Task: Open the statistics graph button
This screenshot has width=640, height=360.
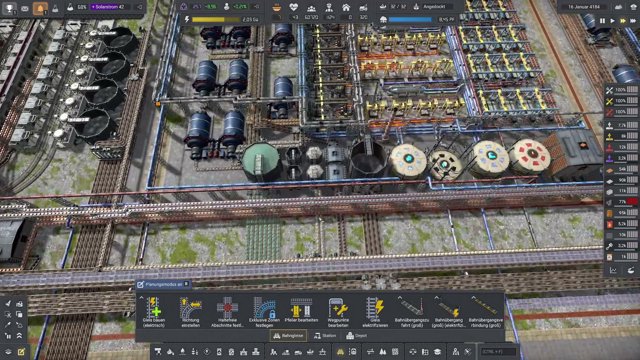Action: 613,270
